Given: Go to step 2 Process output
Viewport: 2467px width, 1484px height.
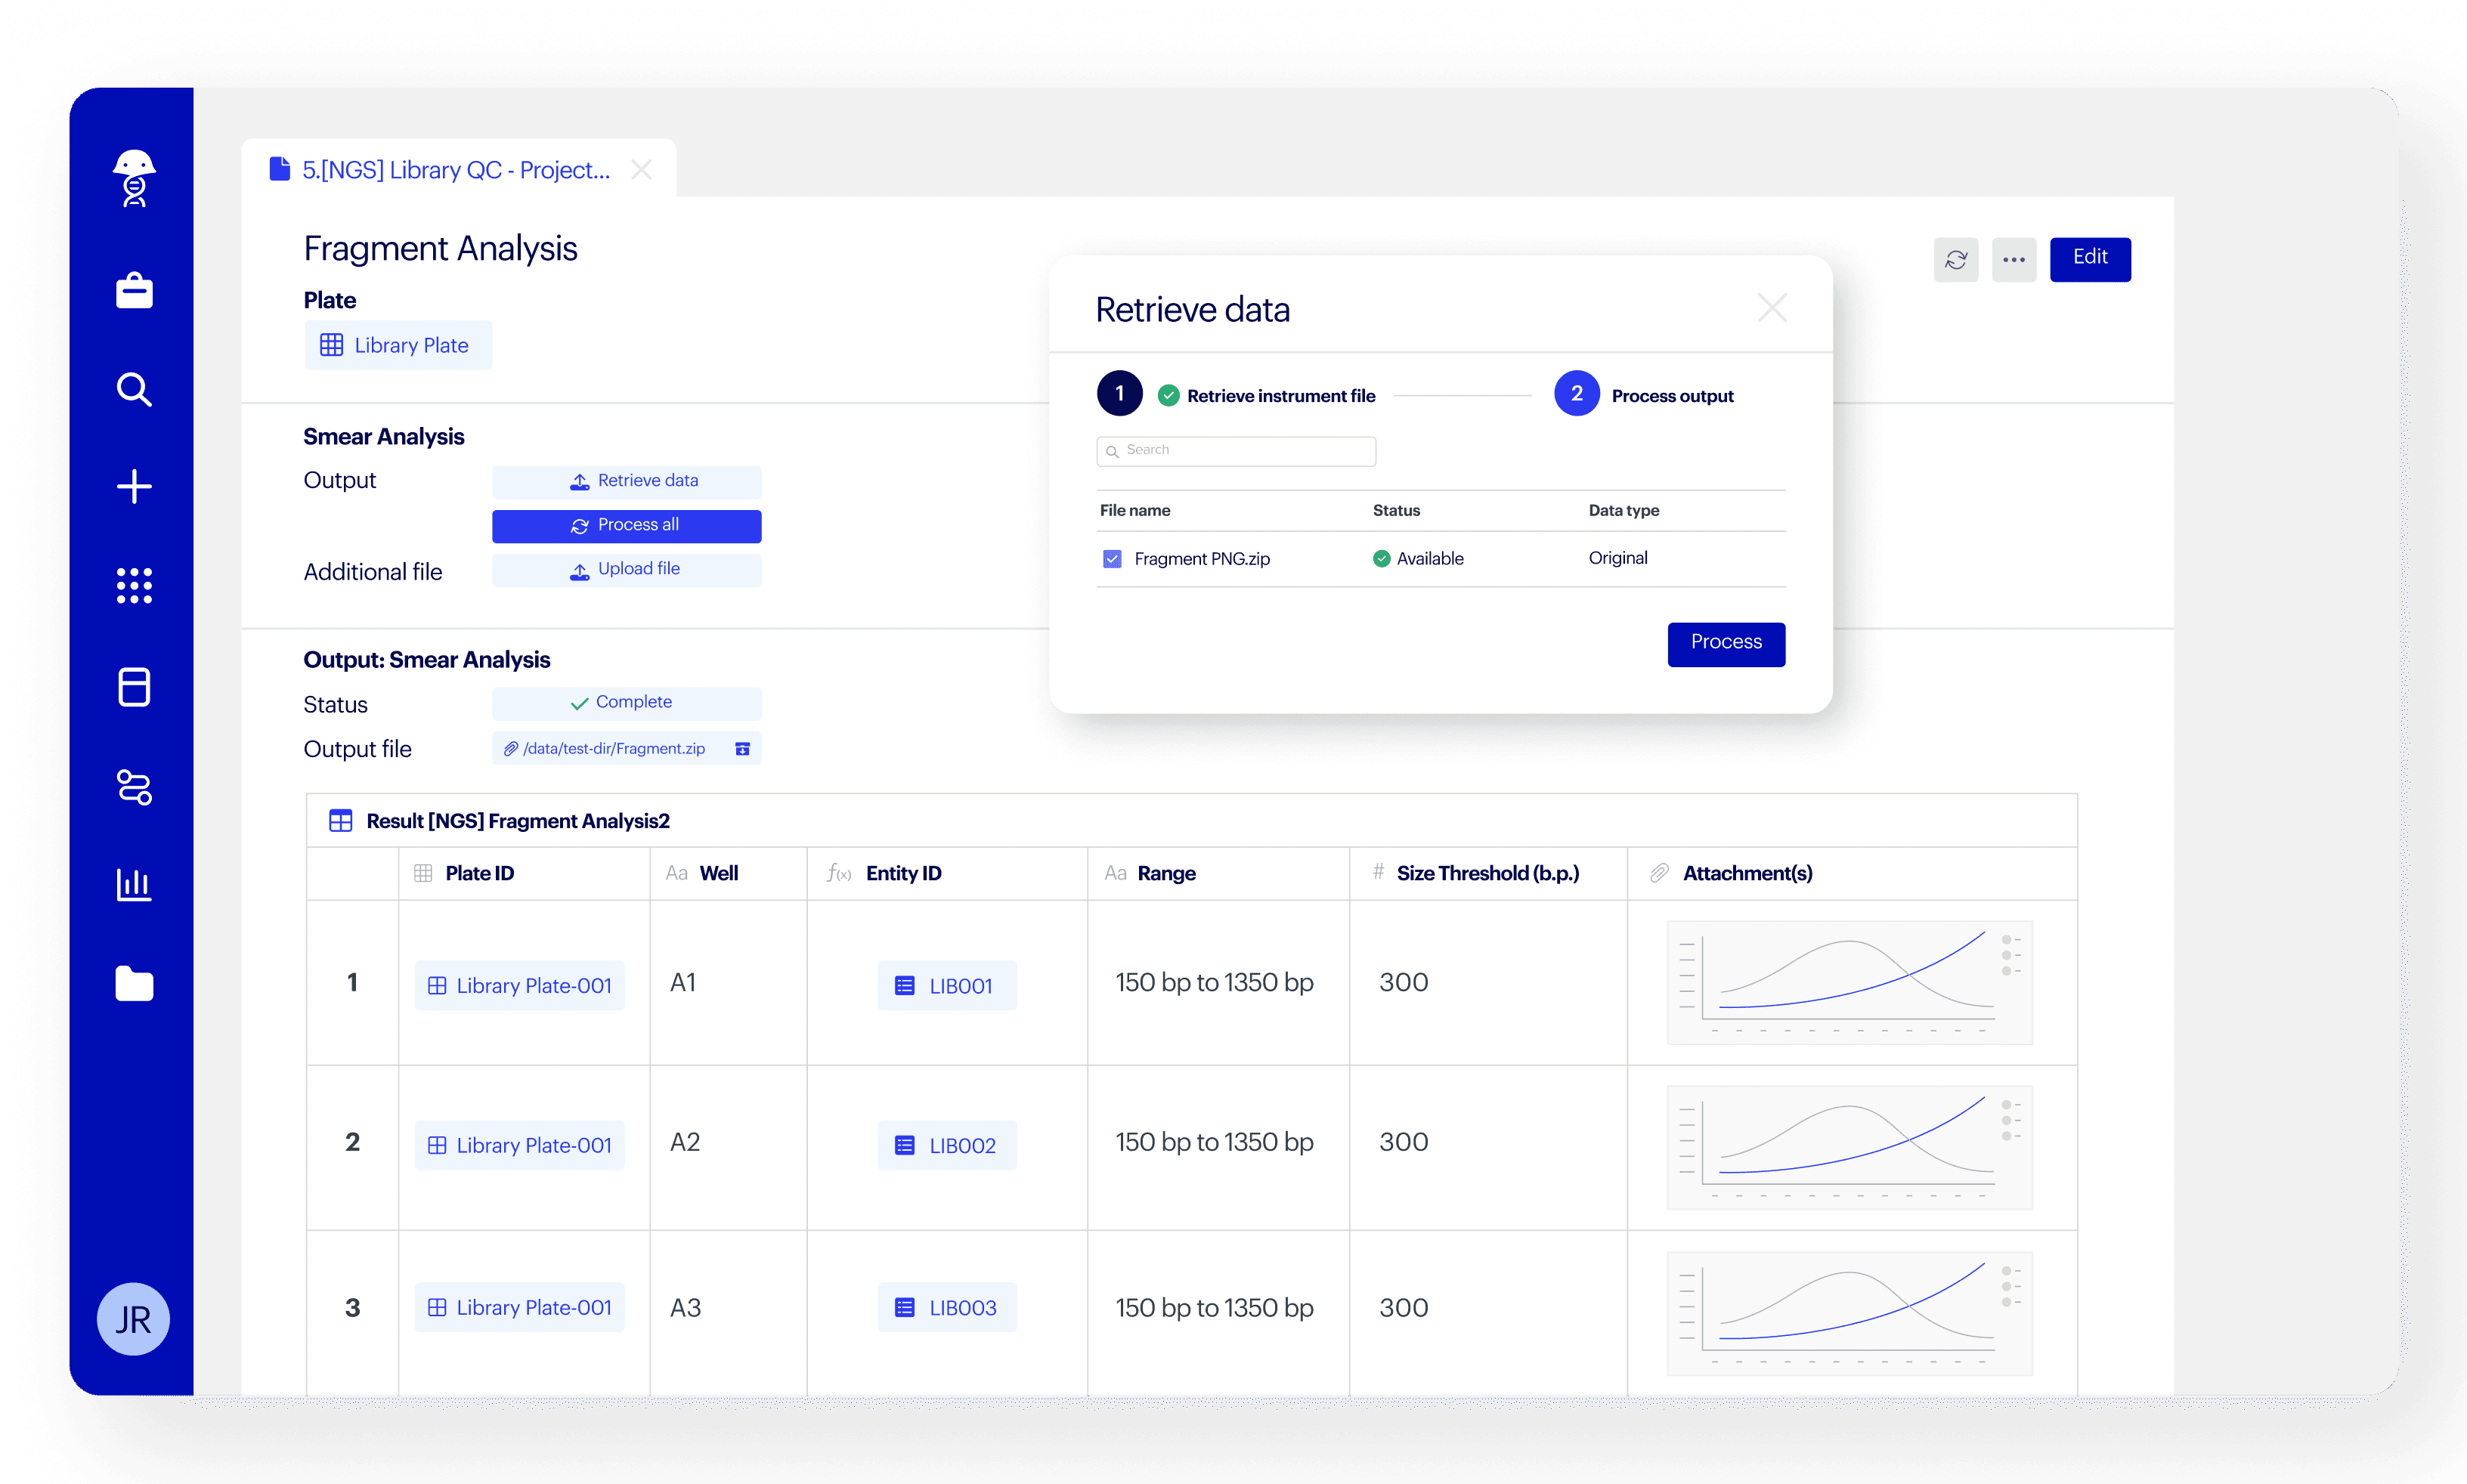Looking at the screenshot, I should pyautogui.click(x=1576, y=394).
